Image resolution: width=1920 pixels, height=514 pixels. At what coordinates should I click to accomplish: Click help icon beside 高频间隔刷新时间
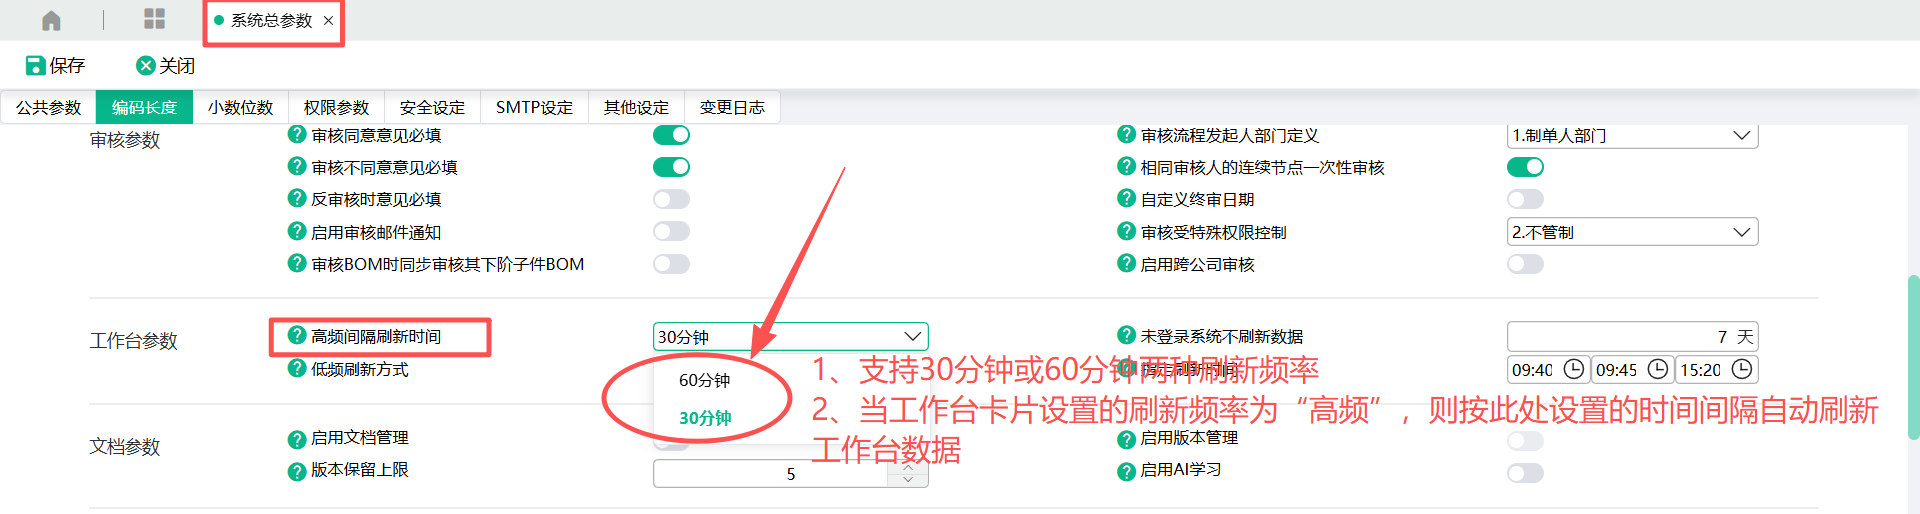pos(297,336)
